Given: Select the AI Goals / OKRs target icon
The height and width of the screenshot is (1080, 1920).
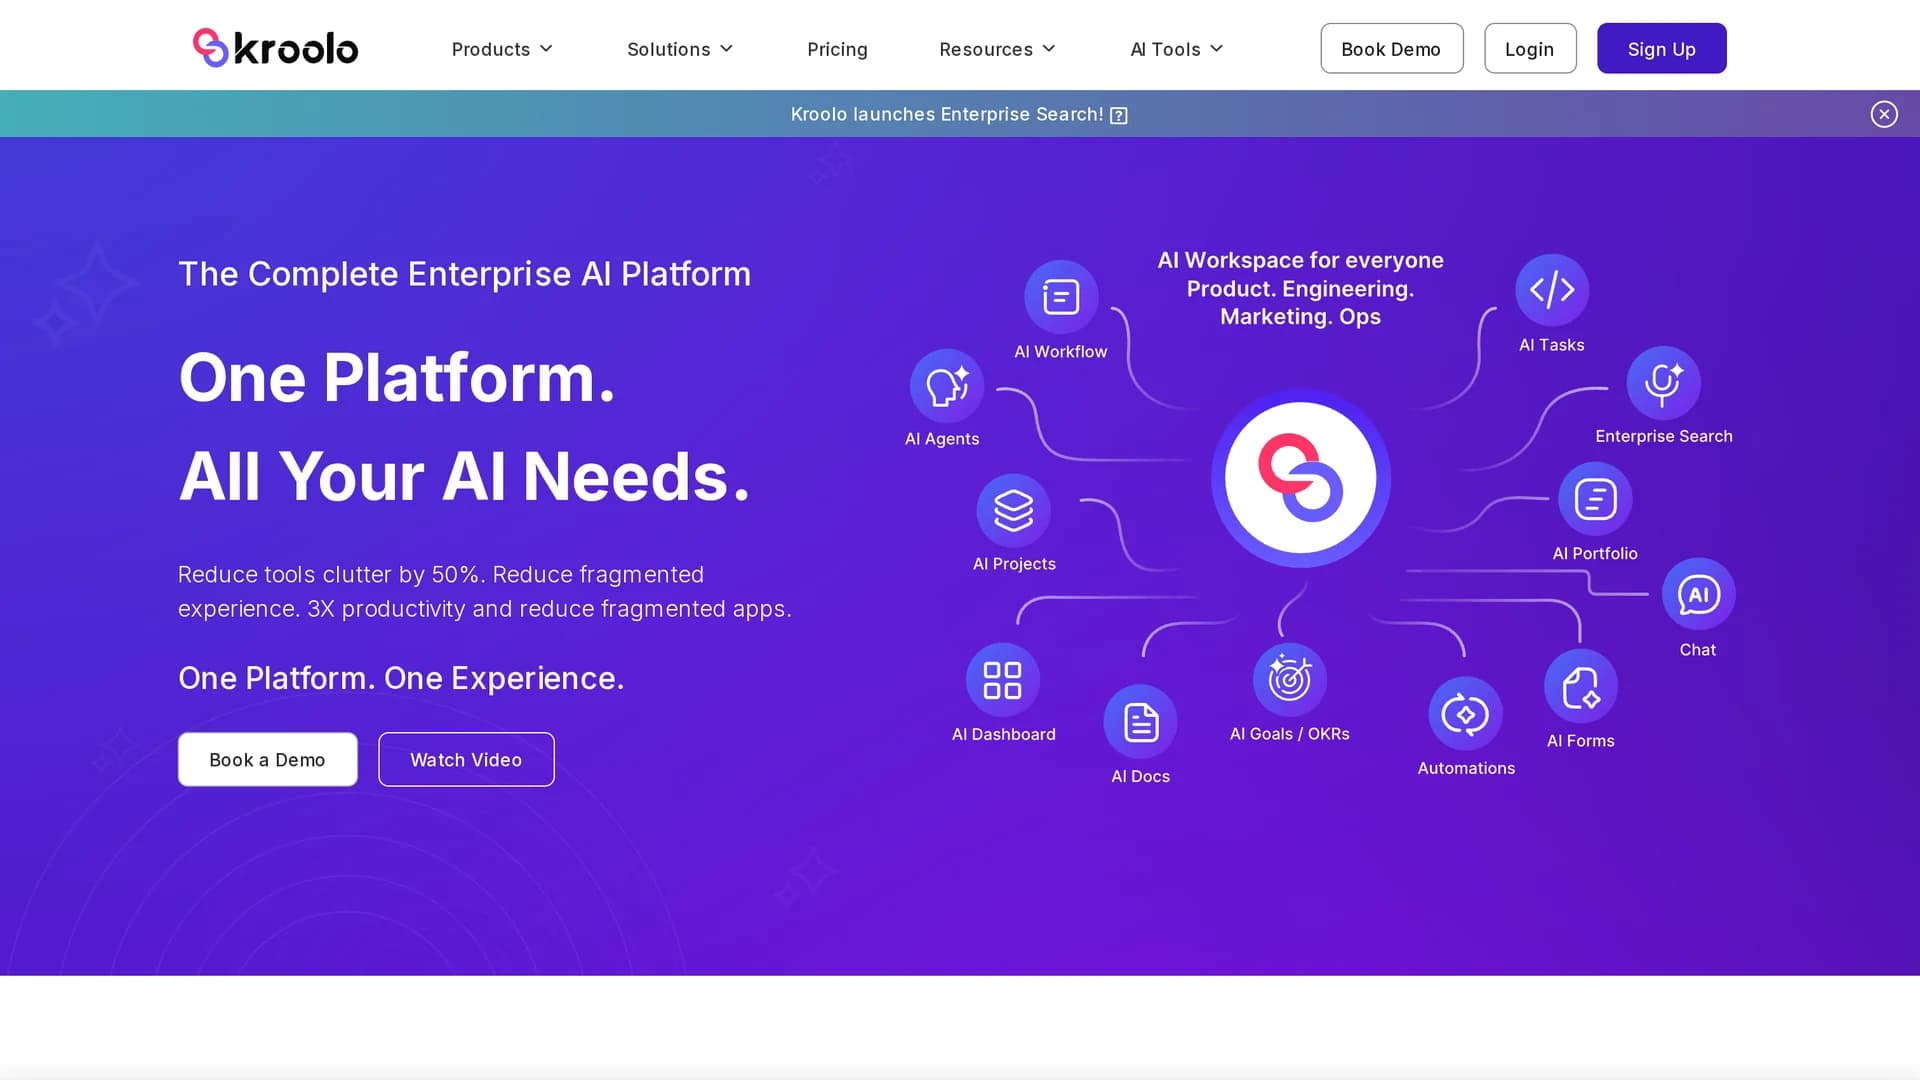Looking at the screenshot, I should [1289, 679].
